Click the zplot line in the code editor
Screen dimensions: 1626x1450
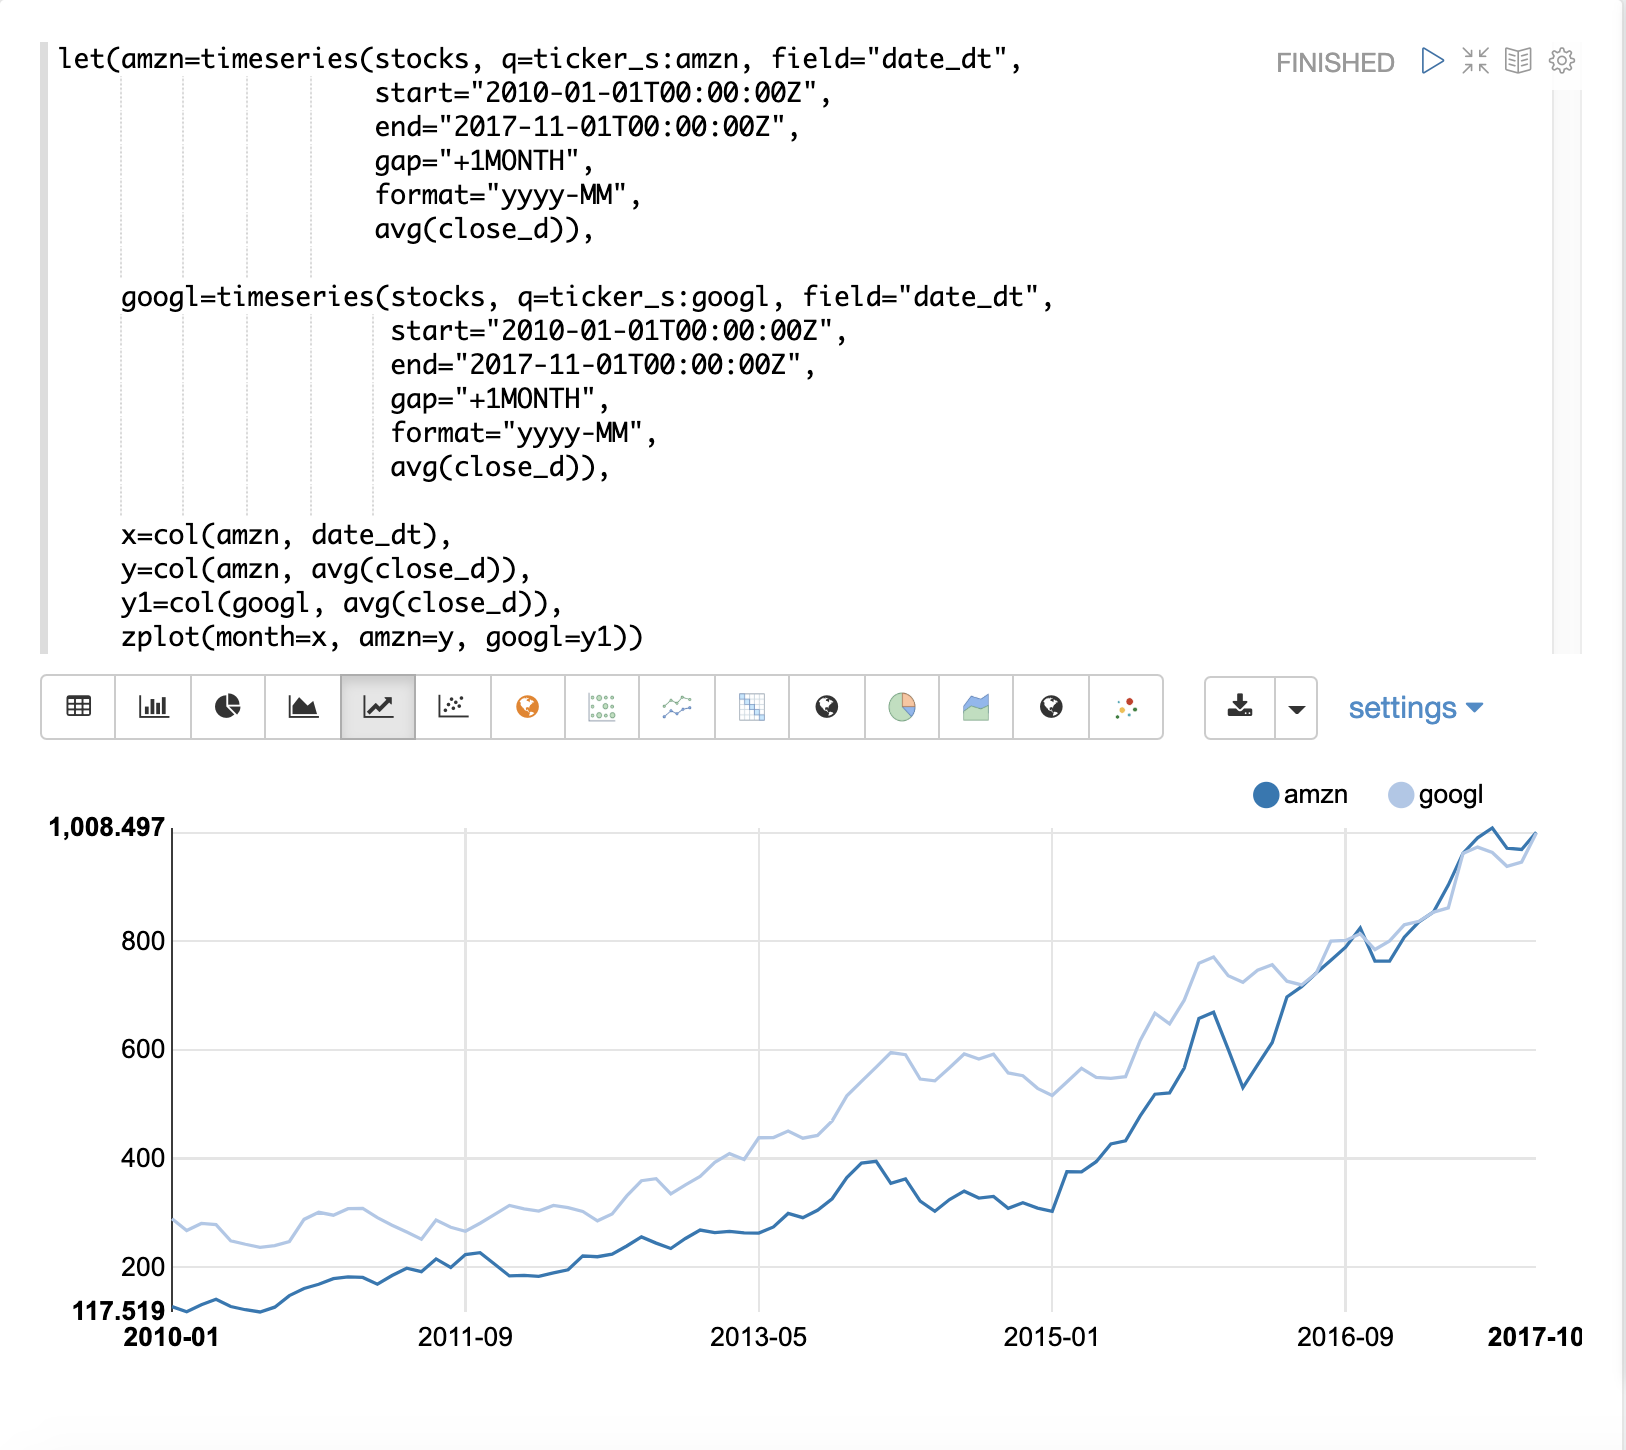tap(381, 637)
